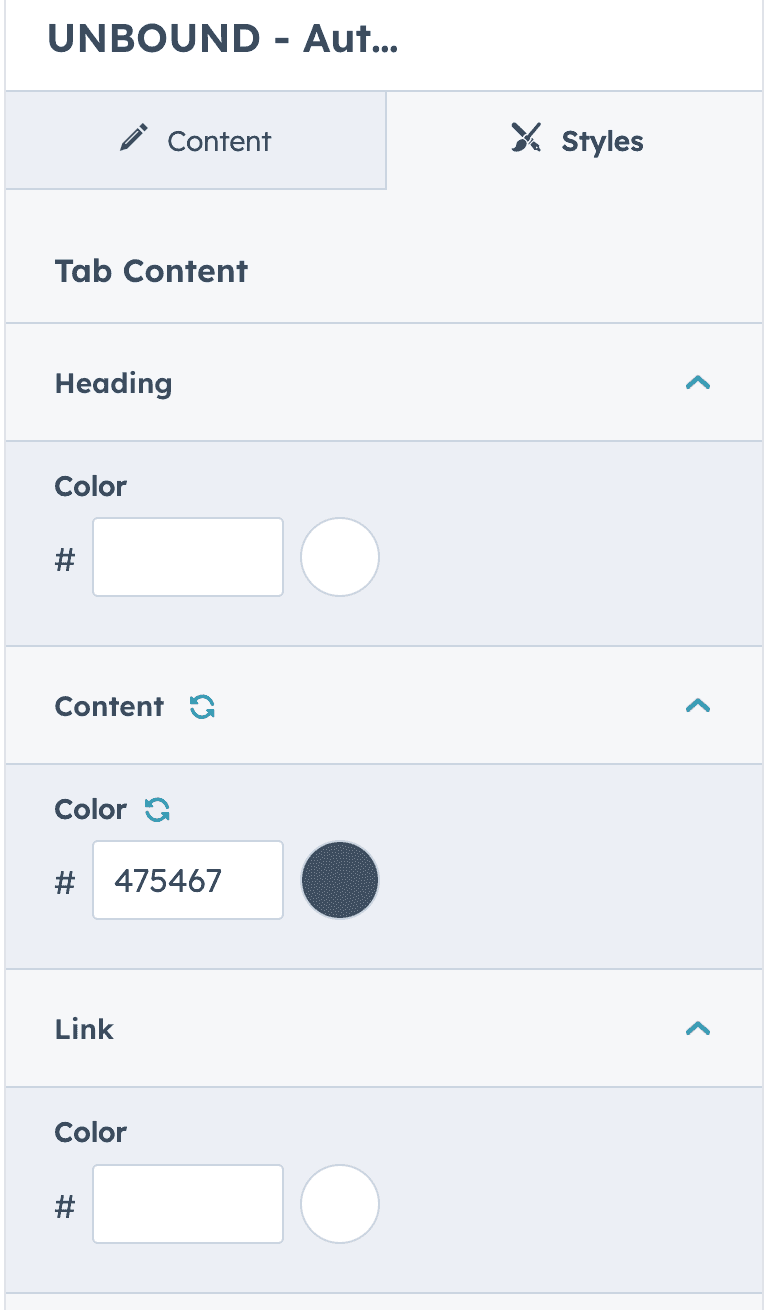This screenshot has width=764, height=1310.
Task: Open the Link color picker circle
Action: click(x=339, y=1203)
